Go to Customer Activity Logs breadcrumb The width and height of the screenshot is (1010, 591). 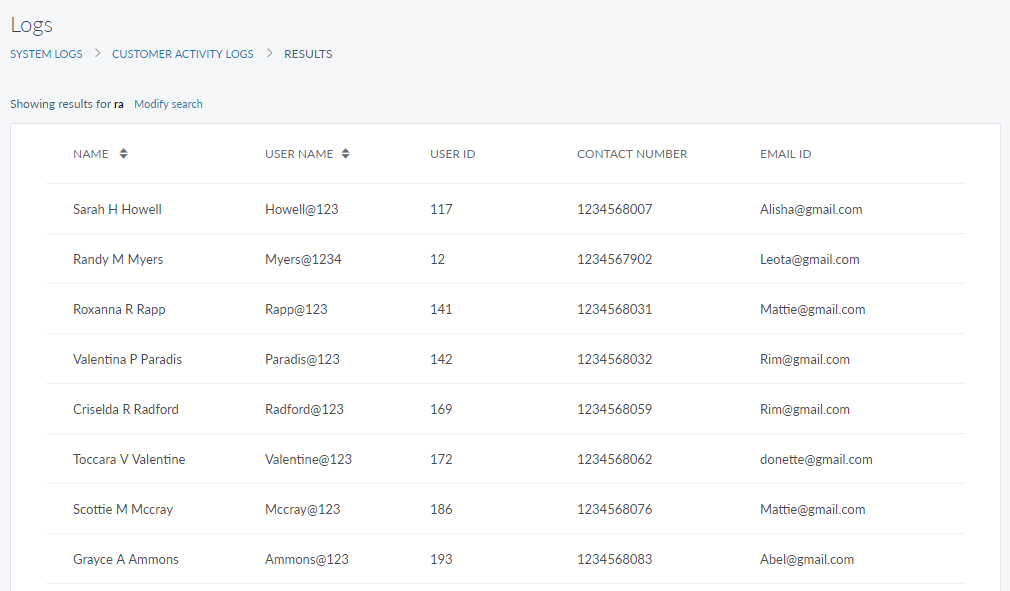click(x=183, y=54)
